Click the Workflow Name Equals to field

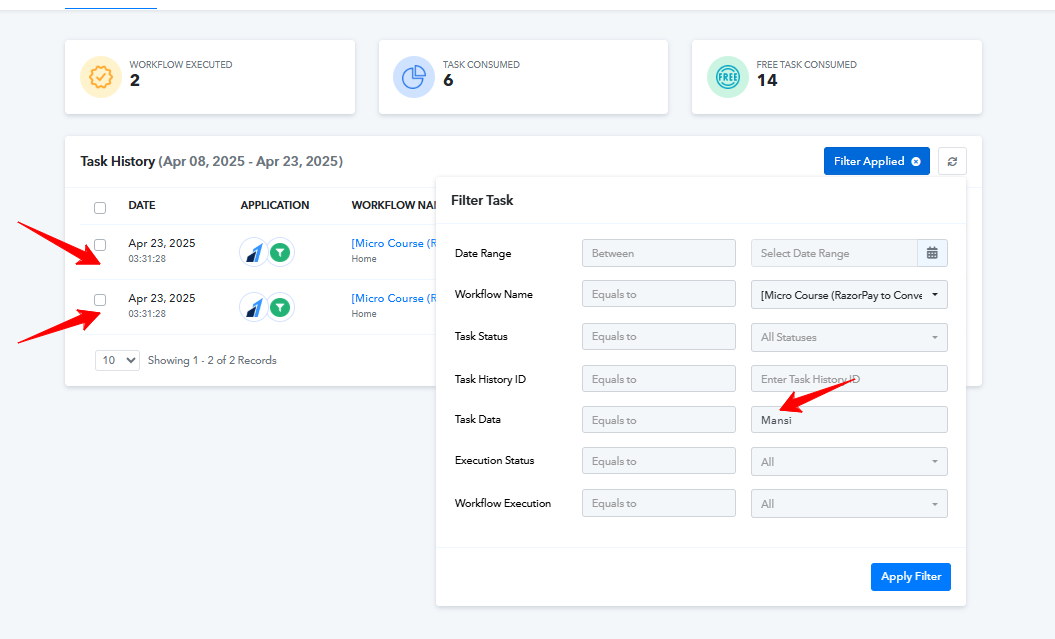(x=659, y=295)
